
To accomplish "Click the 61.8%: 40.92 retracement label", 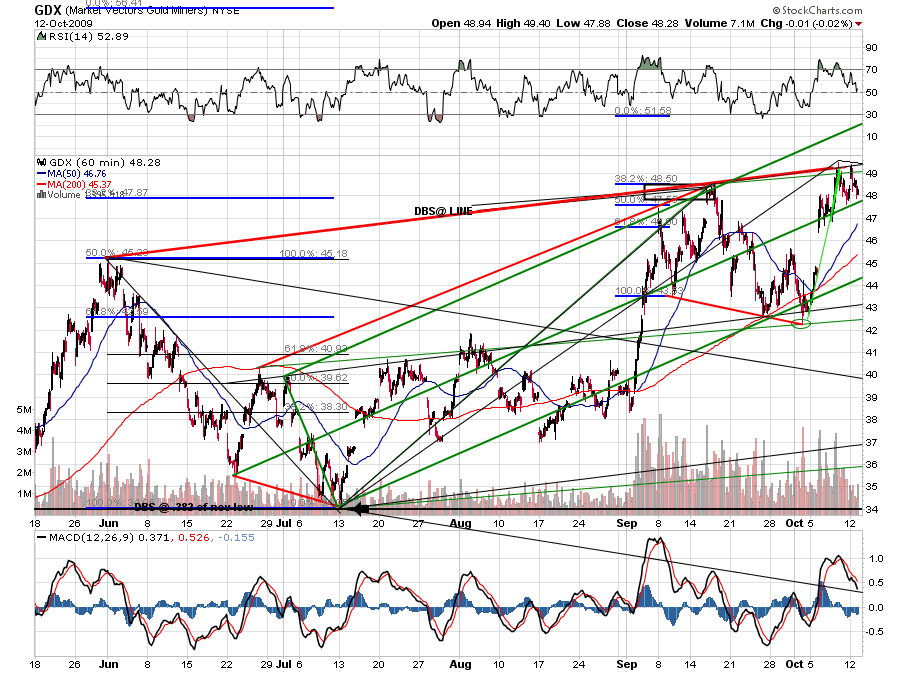I will [316, 349].
